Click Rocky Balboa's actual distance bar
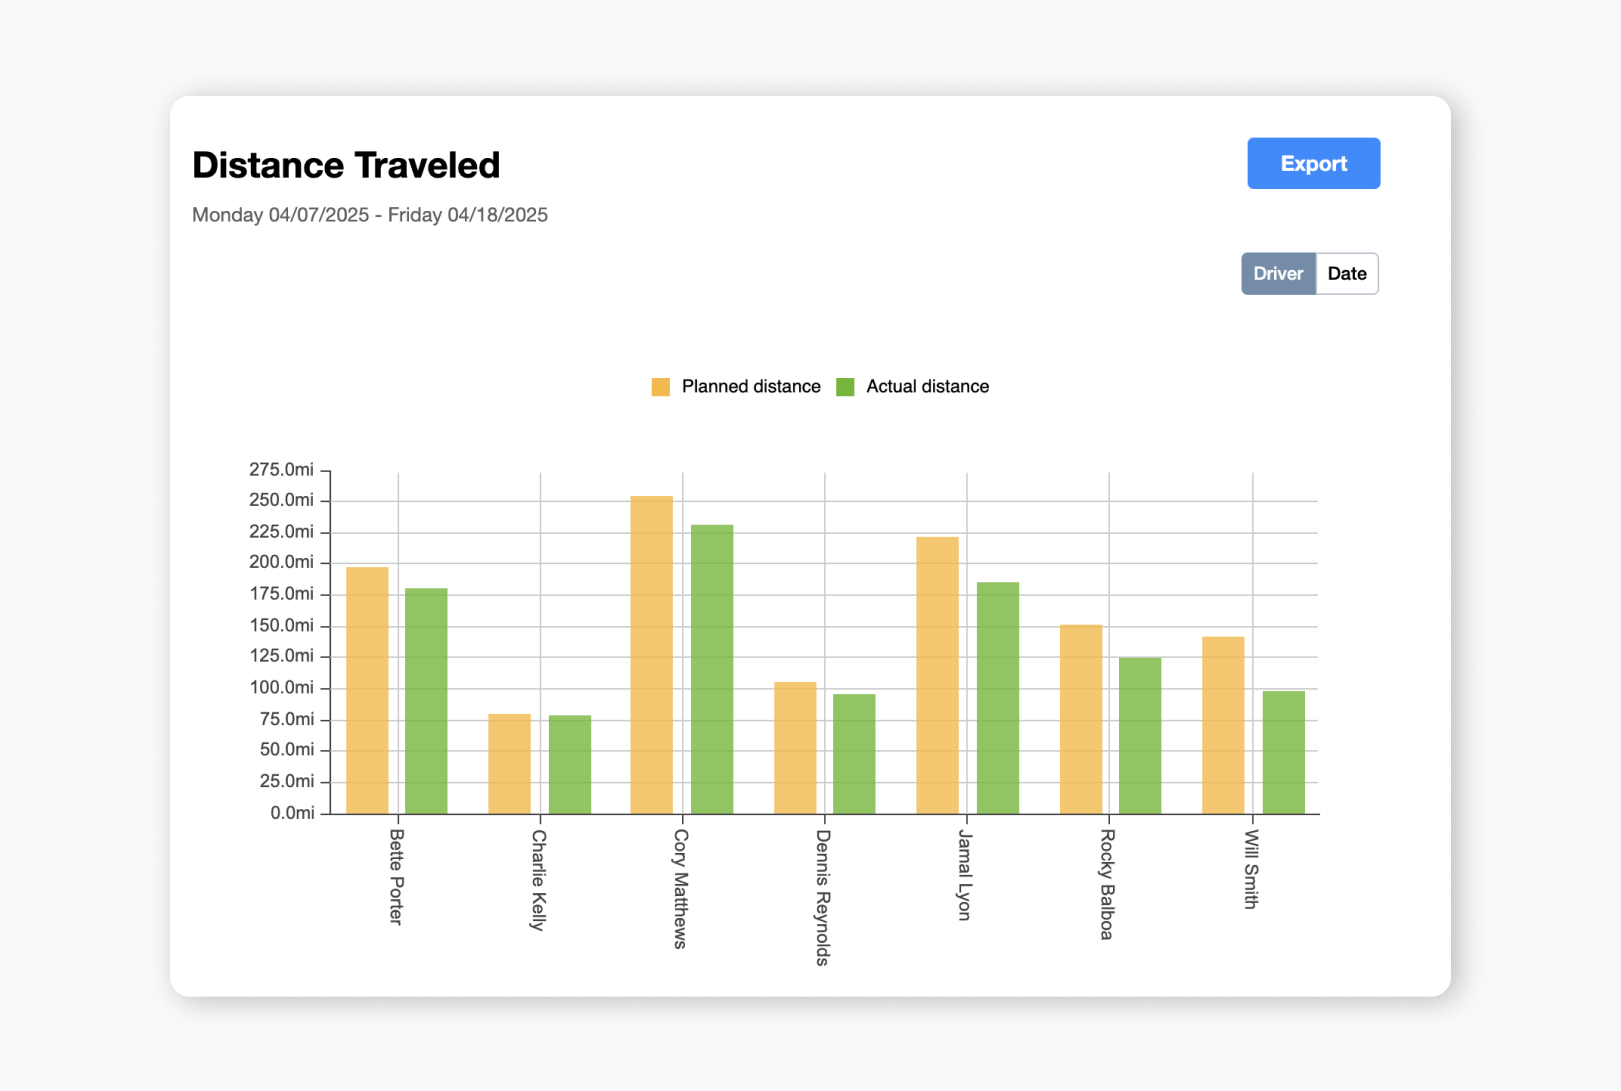This screenshot has width=1621, height=1091. (1140, 735)
